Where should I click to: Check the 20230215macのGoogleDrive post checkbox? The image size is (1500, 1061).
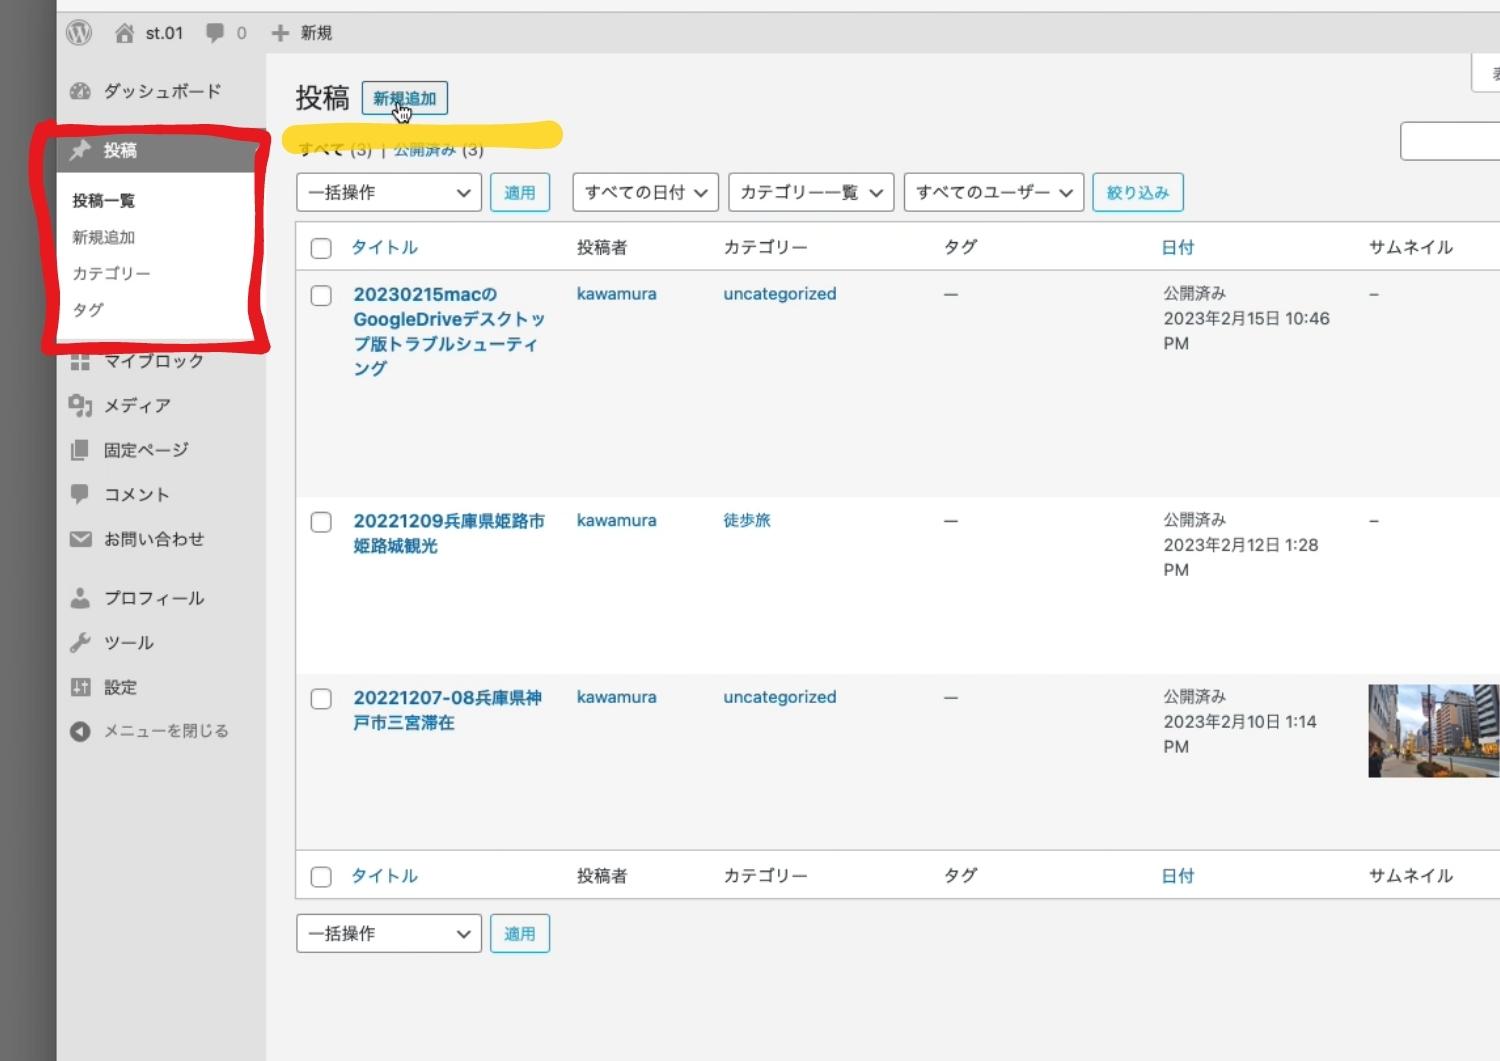321,296
